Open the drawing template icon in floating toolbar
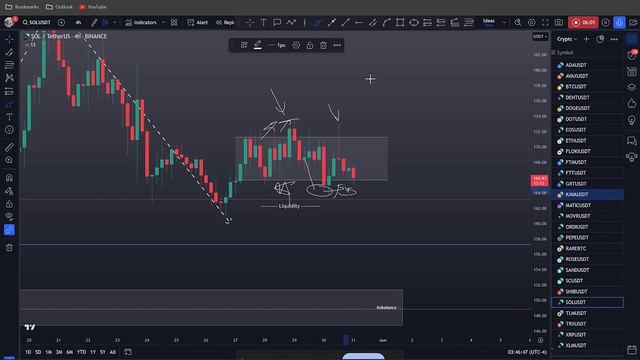 pos(244,45)
